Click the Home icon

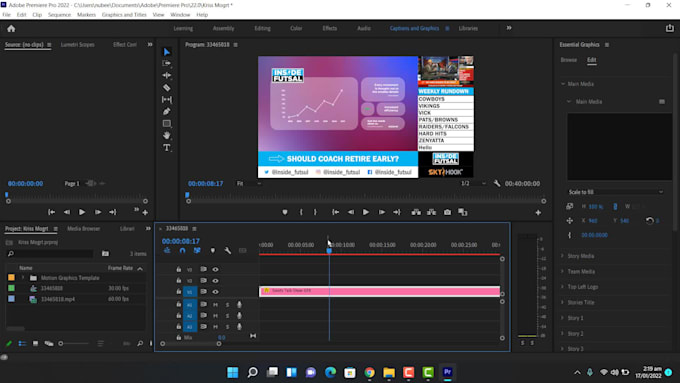pyautogui.click(x=11, y=29)
